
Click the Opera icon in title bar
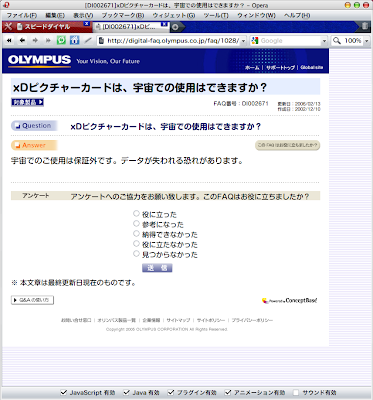pos(6,5)
